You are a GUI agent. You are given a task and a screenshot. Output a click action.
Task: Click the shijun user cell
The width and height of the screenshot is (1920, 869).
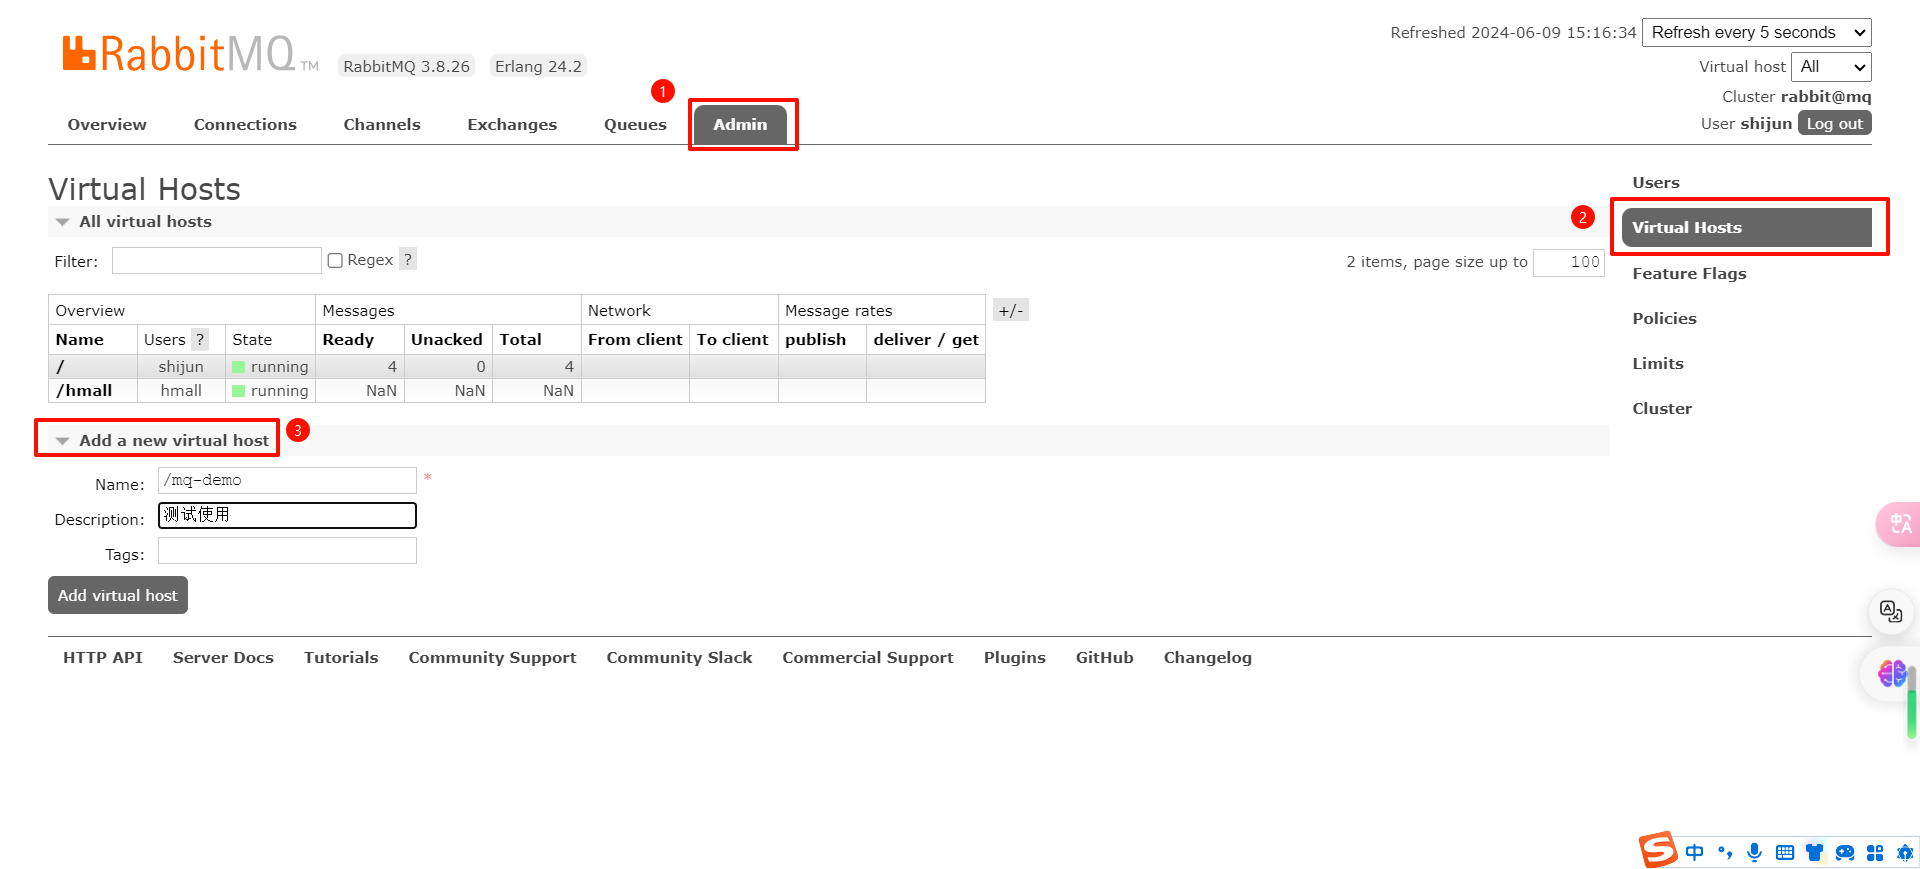click(181, 366)
